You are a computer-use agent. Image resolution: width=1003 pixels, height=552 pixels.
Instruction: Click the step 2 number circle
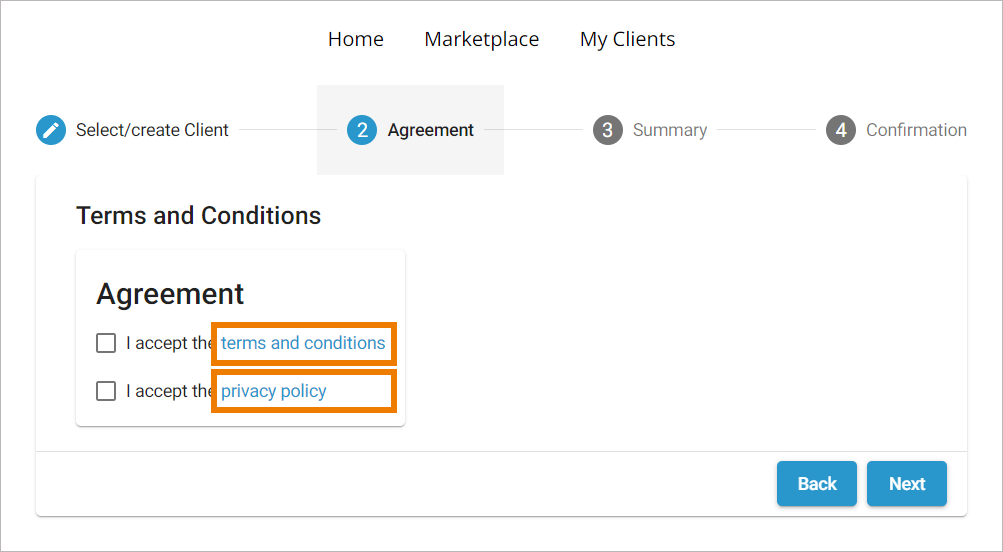[362, 130]
